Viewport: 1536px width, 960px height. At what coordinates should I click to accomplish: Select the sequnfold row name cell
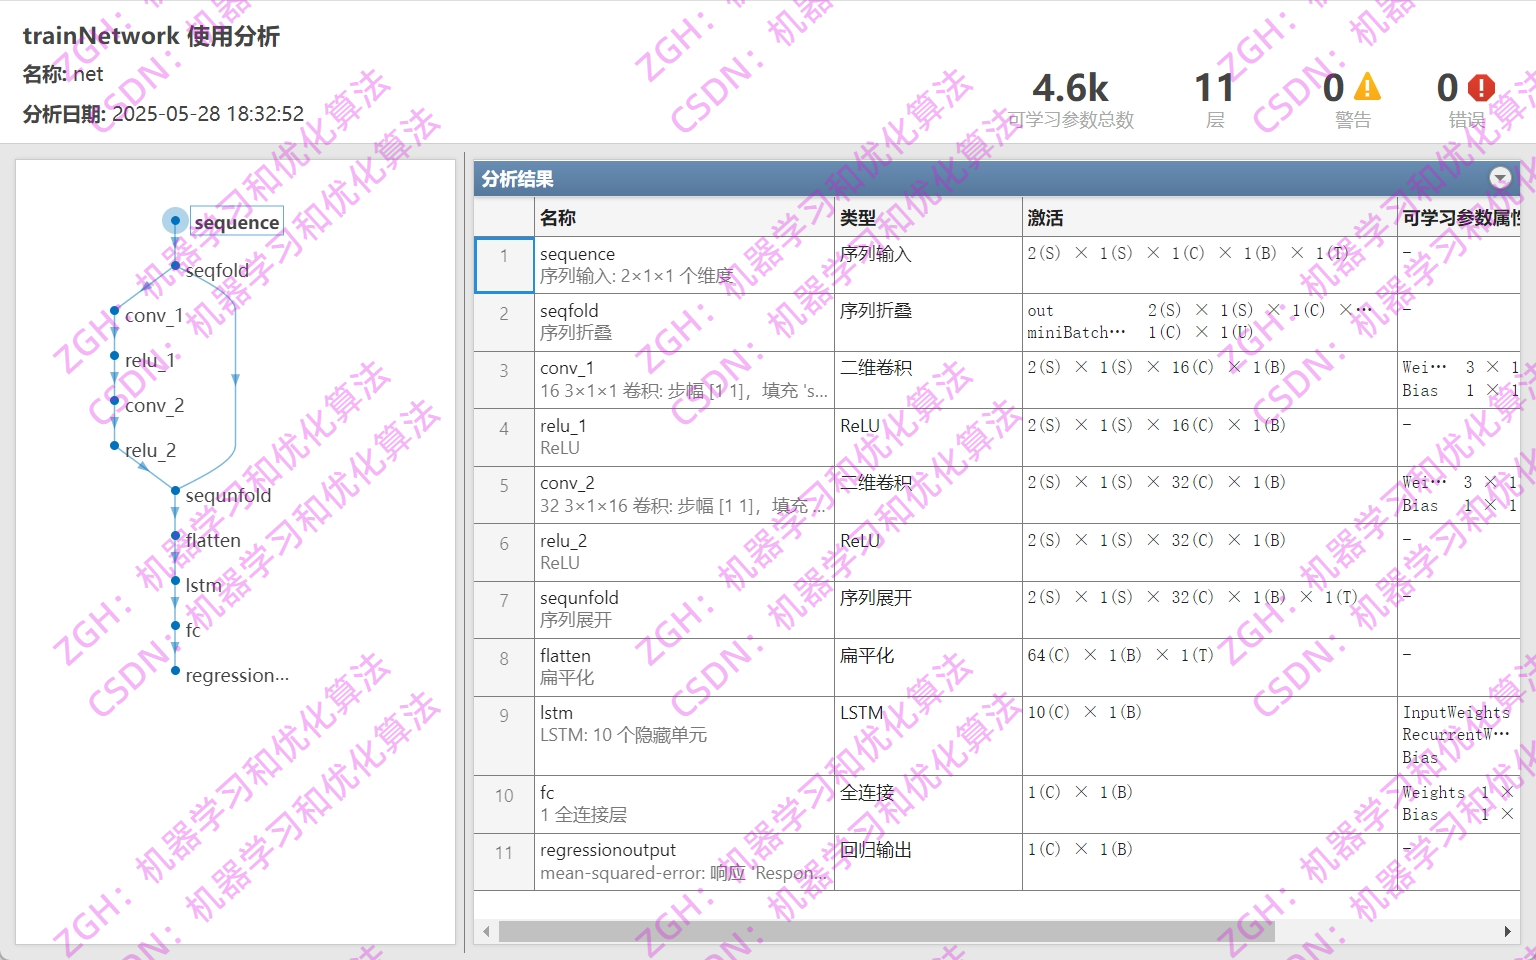tap(684, 609)
